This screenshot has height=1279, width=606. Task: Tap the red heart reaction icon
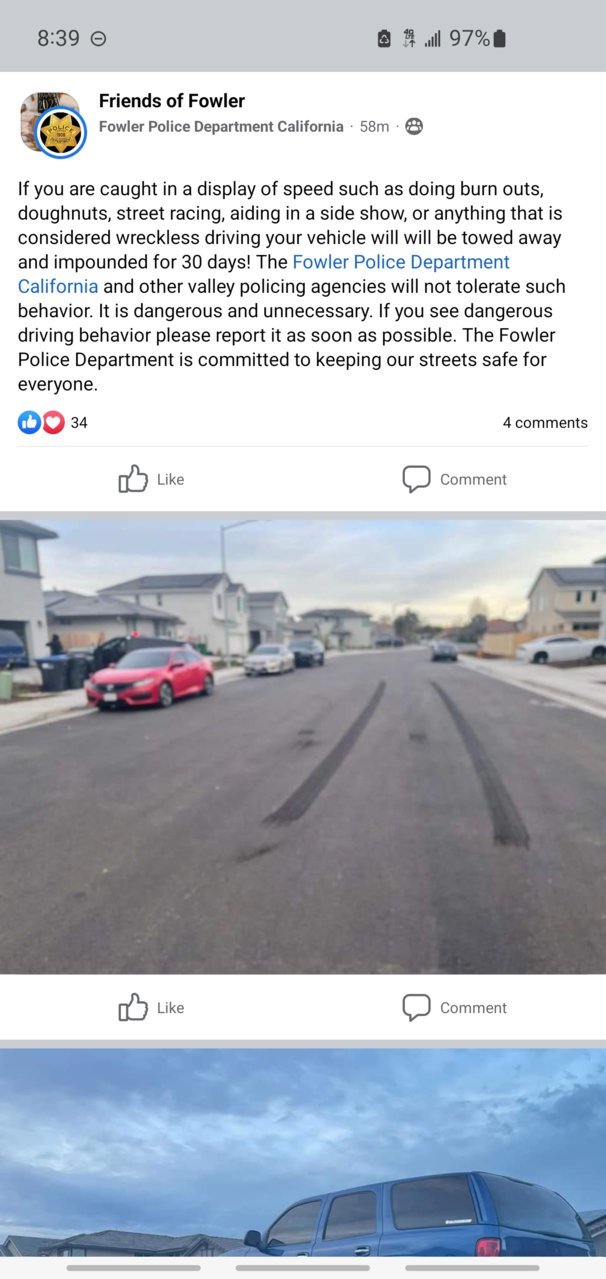[x=53, y=423]
